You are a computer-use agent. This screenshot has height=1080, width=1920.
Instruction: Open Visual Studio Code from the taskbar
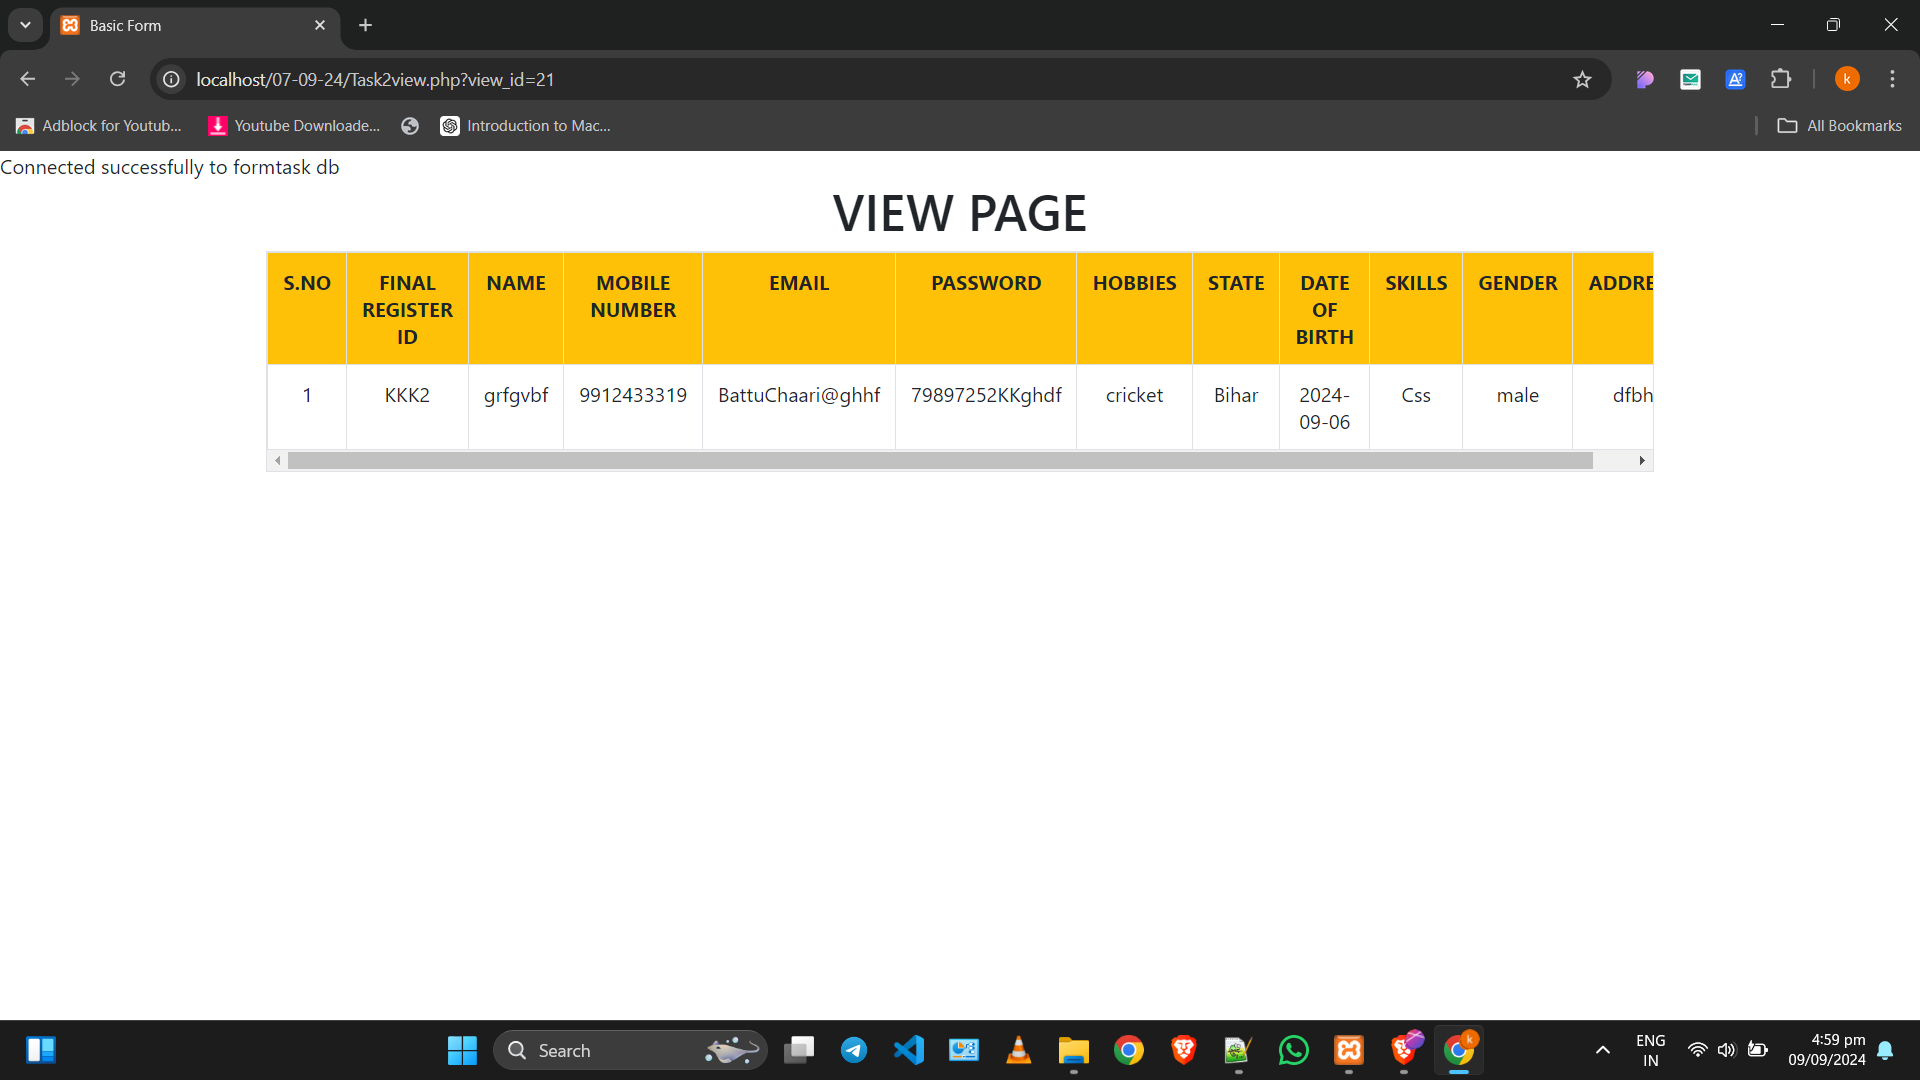[x=908, y=1050]
